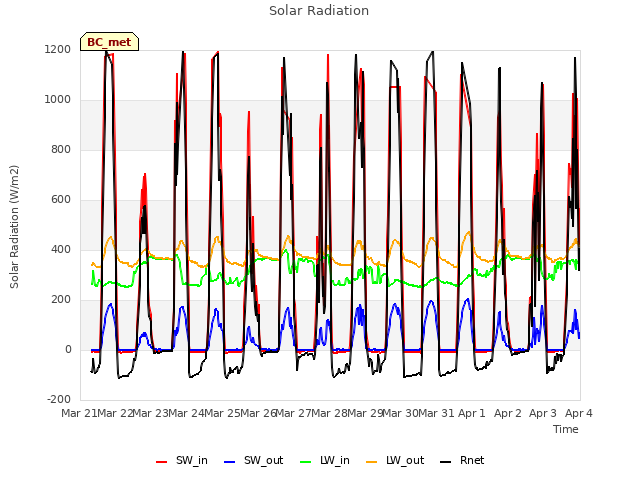Toggle the SW_out legend entry
640x480 pixels.
pos(253,460)
